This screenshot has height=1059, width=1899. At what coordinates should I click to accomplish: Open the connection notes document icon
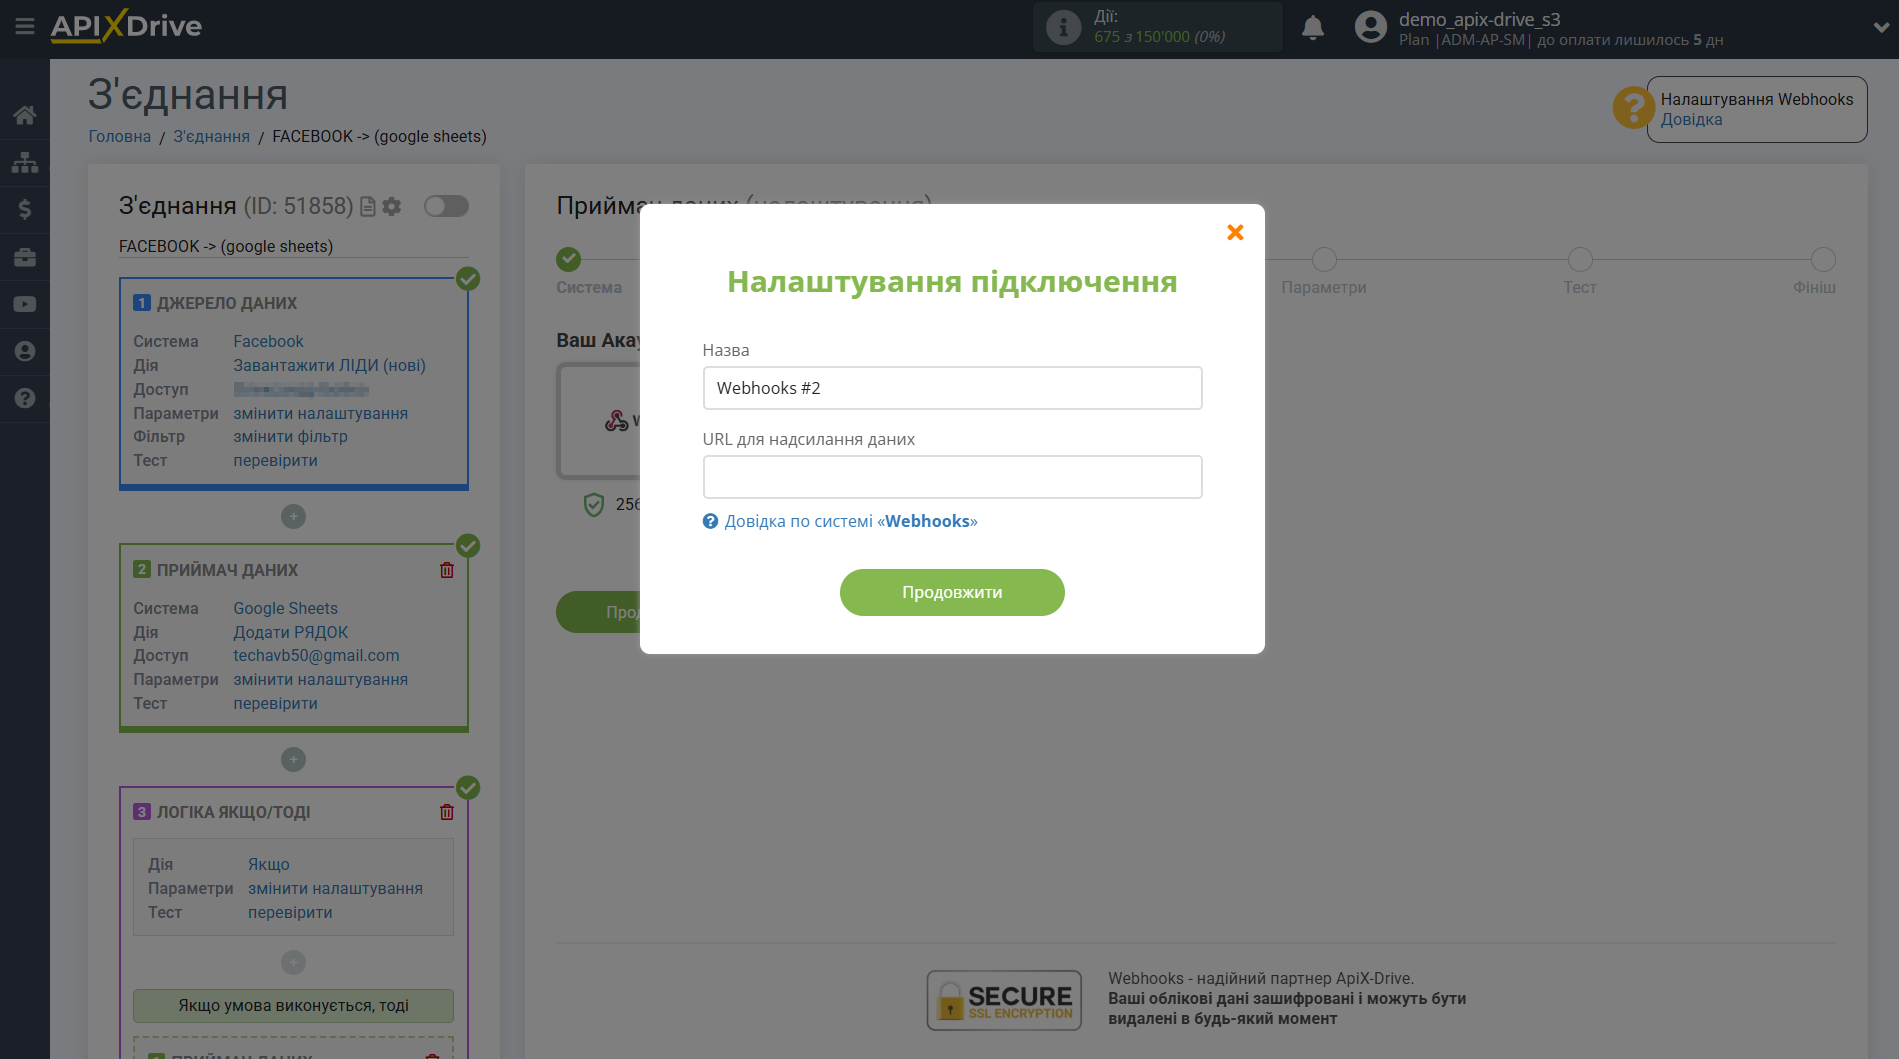pyautogui.click(x=368, y=206)
